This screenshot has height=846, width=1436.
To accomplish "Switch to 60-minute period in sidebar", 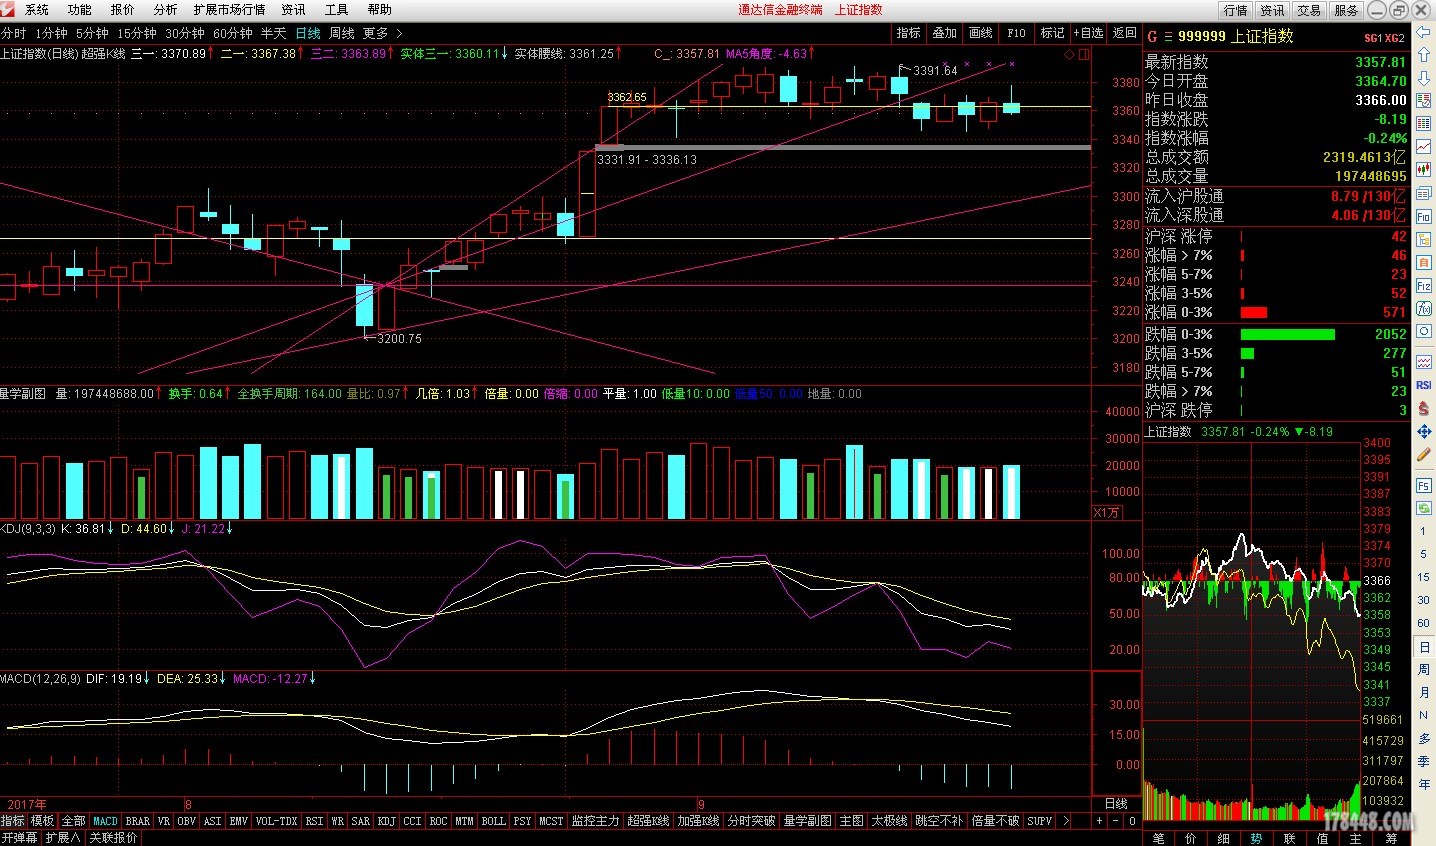I will pos(1424,623).
